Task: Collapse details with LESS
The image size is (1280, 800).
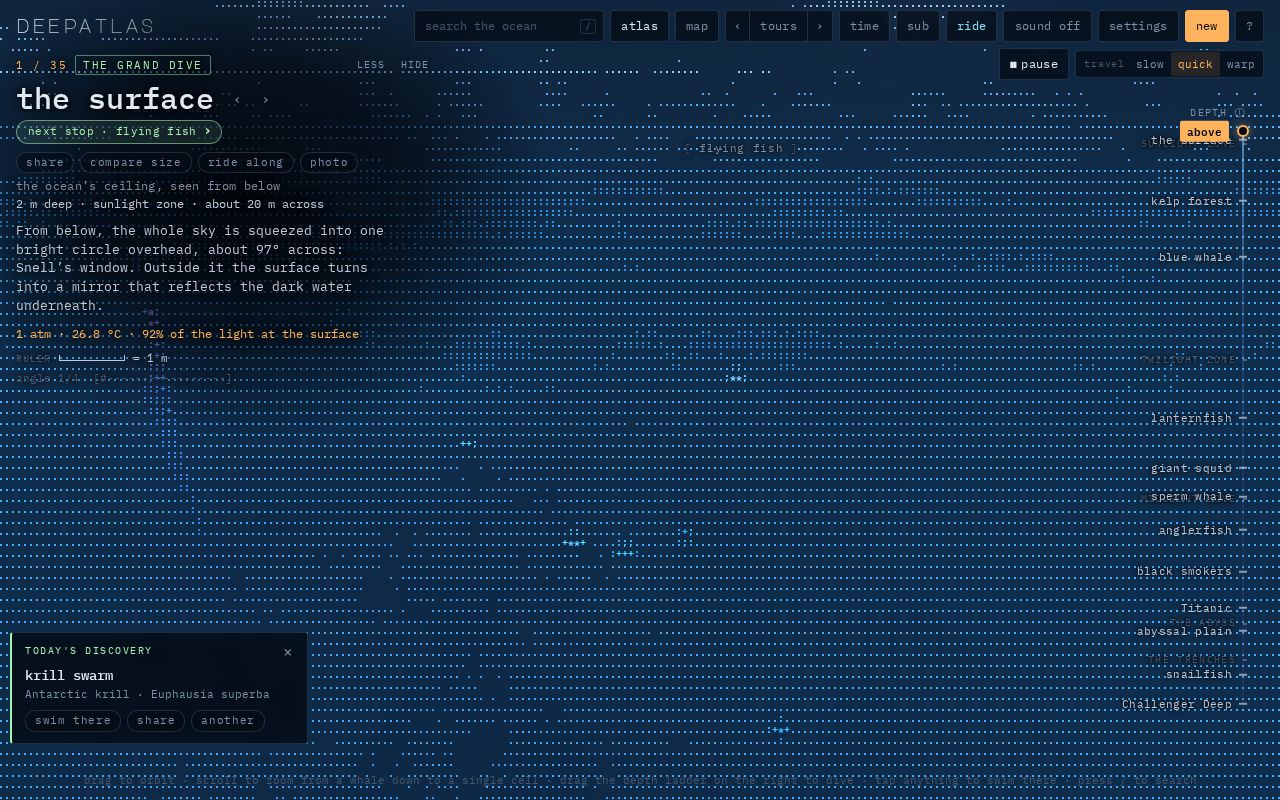Action: tap(371, 65)
